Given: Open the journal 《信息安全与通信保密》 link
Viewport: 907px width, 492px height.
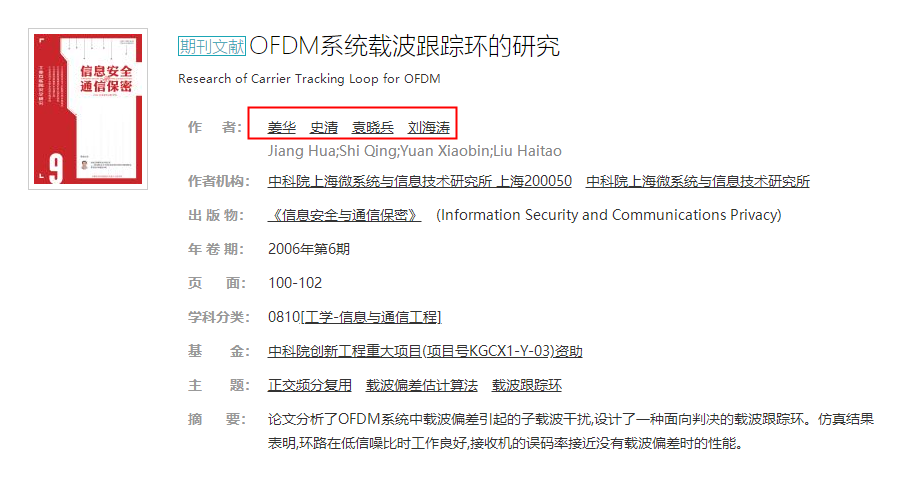Looking at the screenshot, I should coord(345,215).
